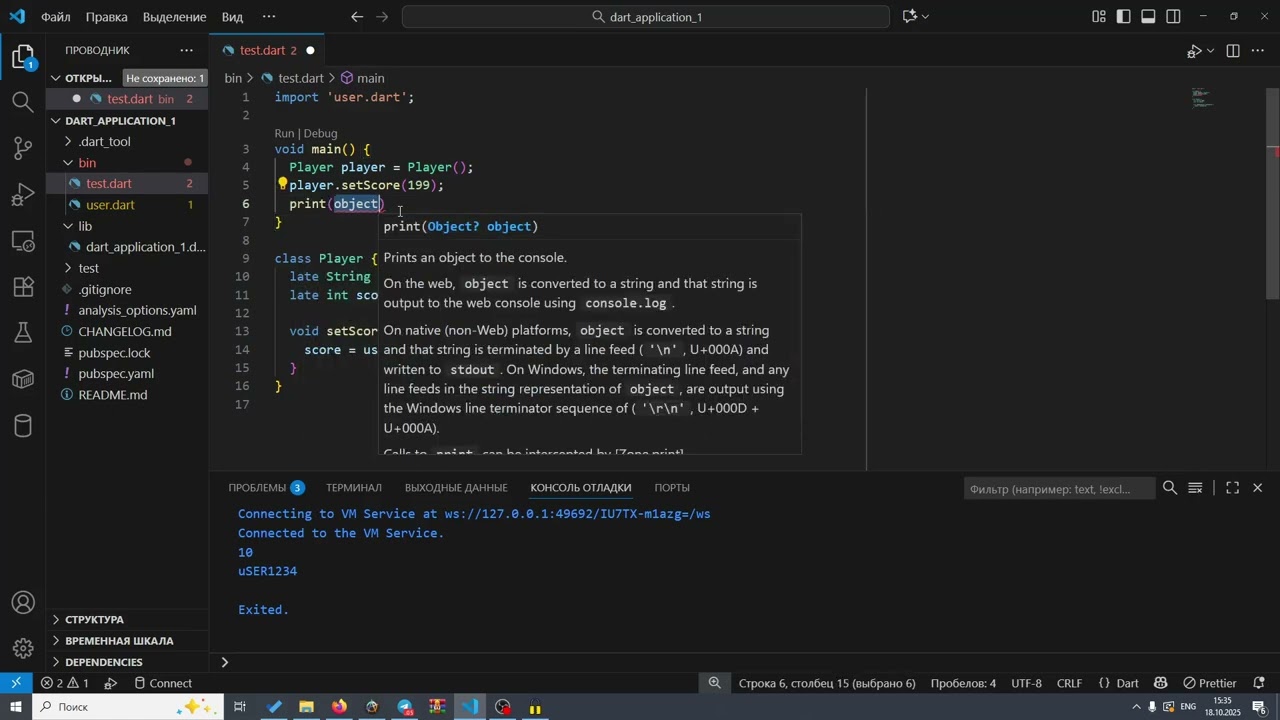Open the Copilot chat dropdown chevron
Viewport: 1280px width, 720px height.
925,16
